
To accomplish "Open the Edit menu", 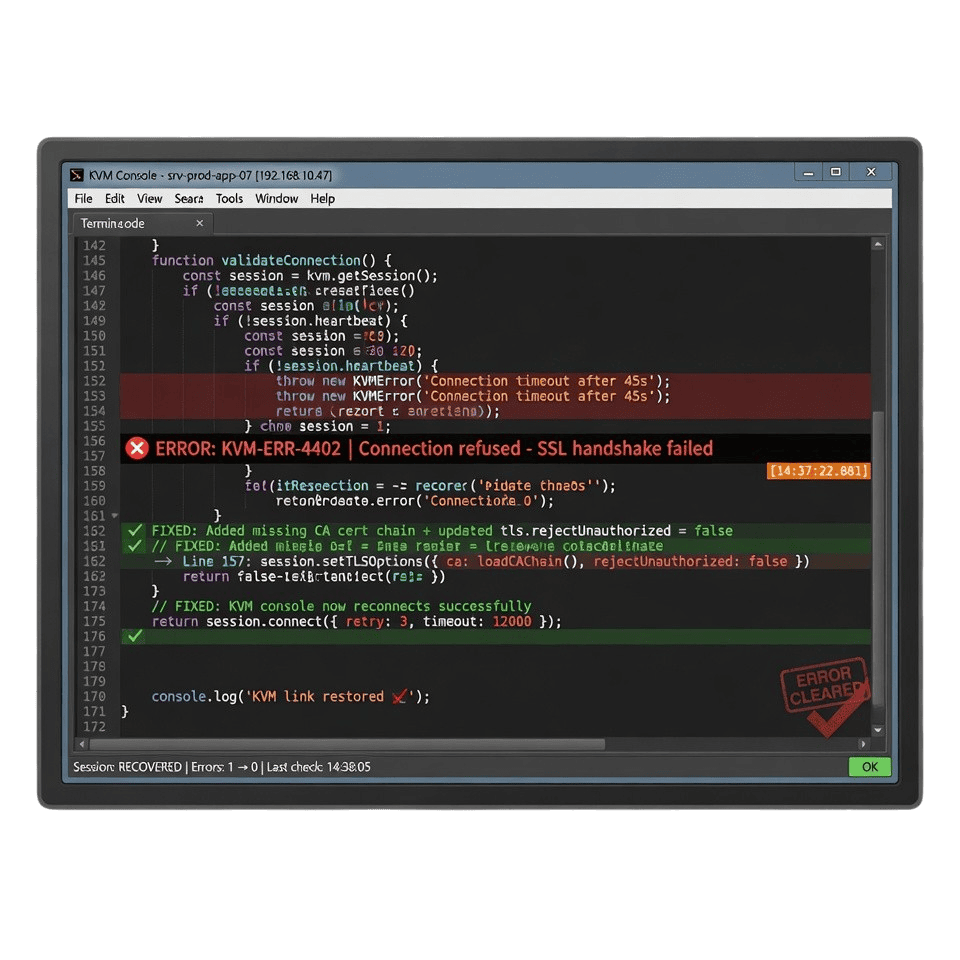I will coord(114,198).
